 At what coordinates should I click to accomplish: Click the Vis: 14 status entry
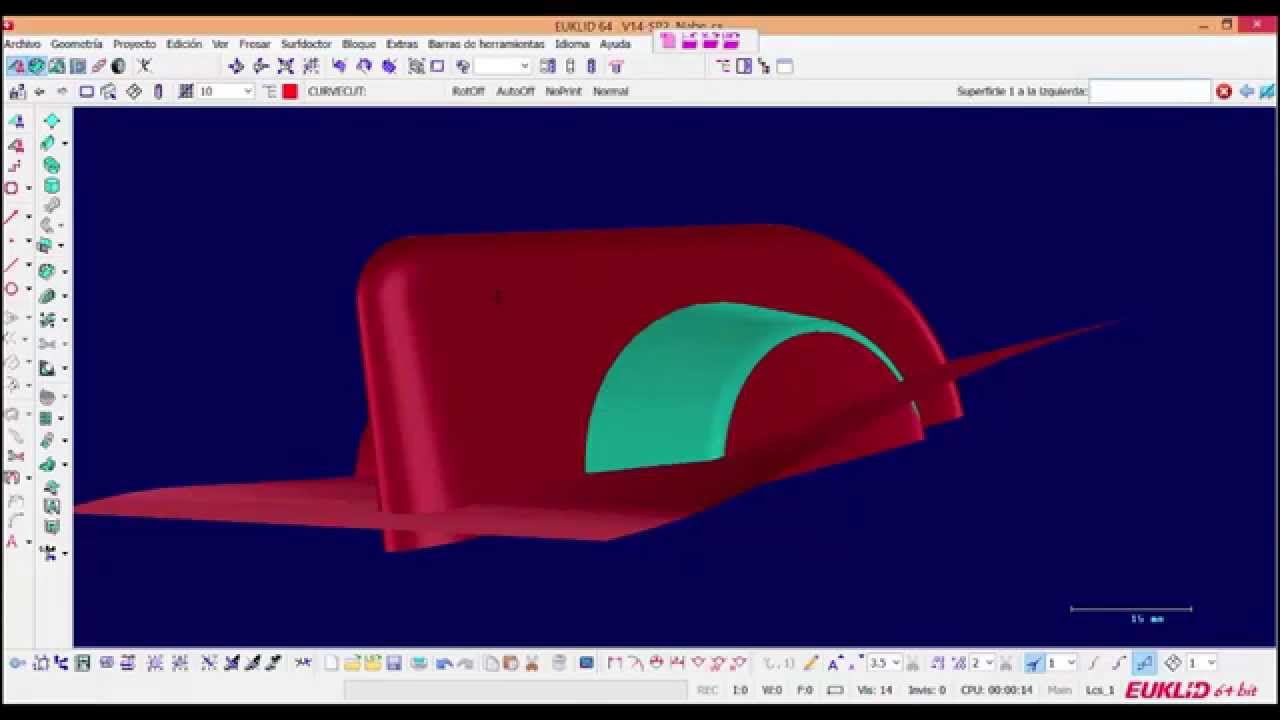[x=874, y=690]
